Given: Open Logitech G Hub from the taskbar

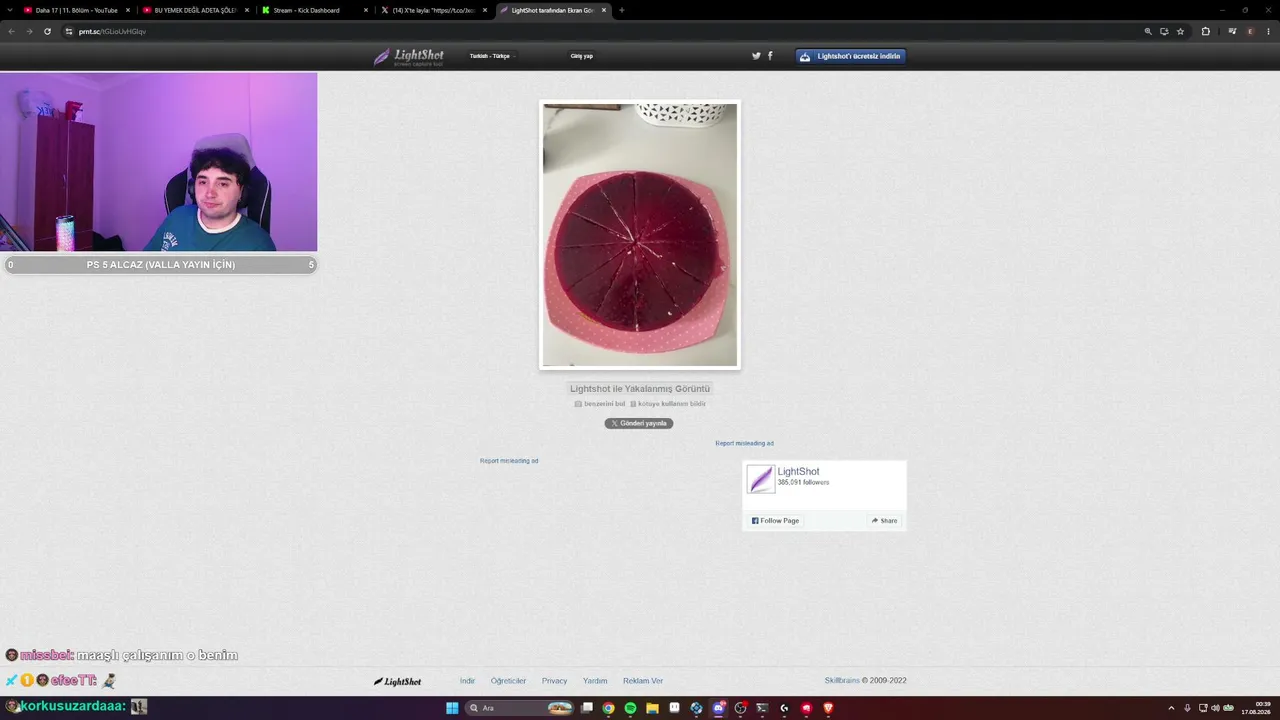Looking at the screenshot, I should click(784, 708).
